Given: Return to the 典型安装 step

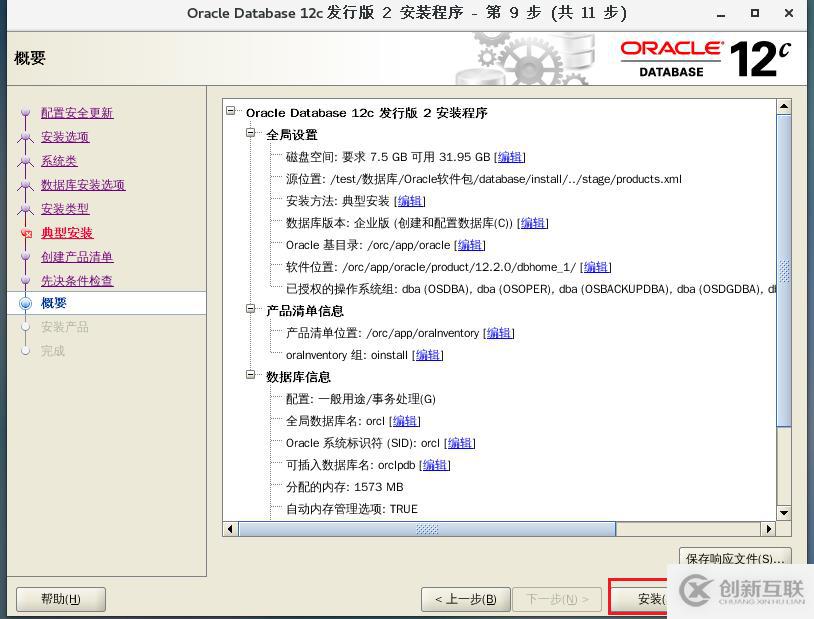Looking at the screenshot, I should point(67,233).
